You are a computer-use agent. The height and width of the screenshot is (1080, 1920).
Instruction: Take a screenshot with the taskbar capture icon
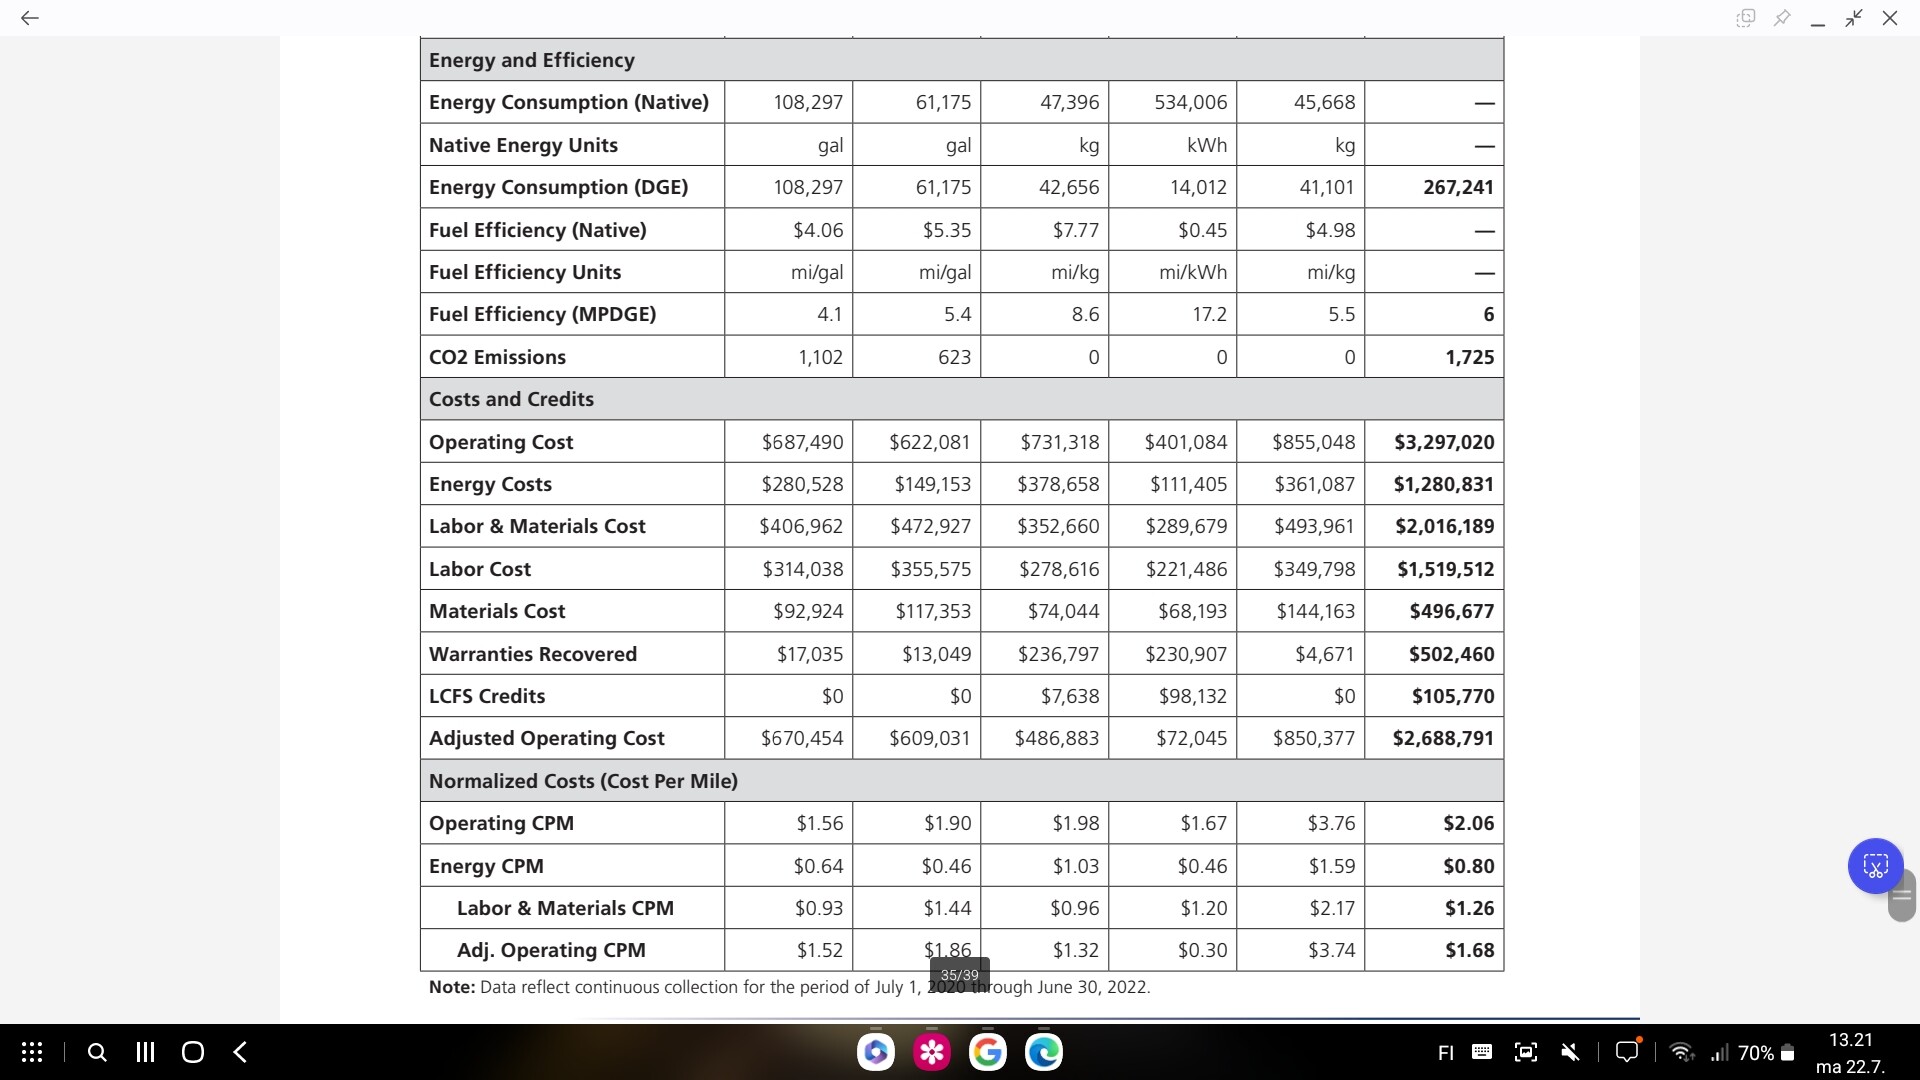(x=1526, y=1052)
